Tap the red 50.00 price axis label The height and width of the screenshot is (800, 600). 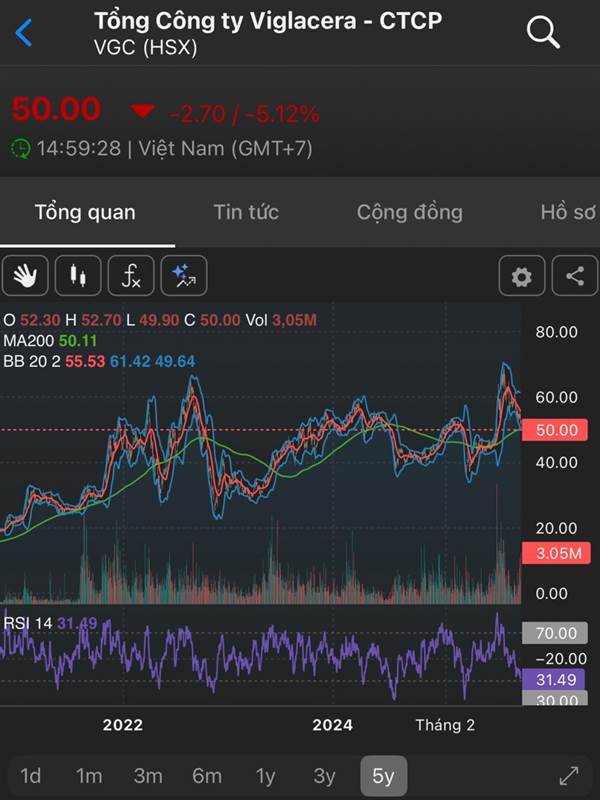coord(555,430)
